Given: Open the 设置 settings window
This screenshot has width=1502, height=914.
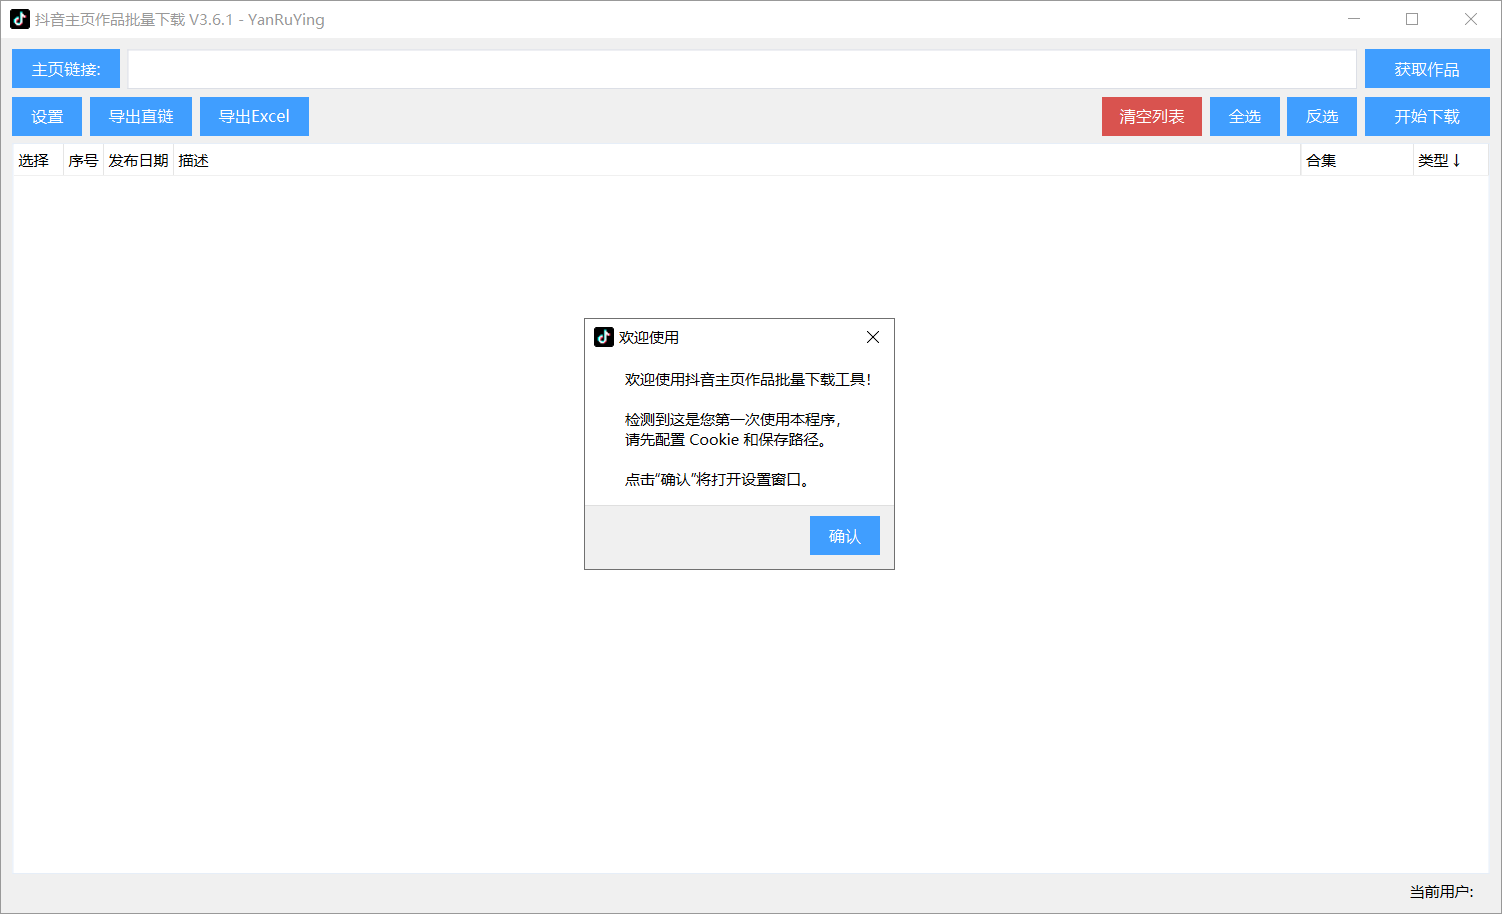Looking at the screenshot, I should 46,116.
